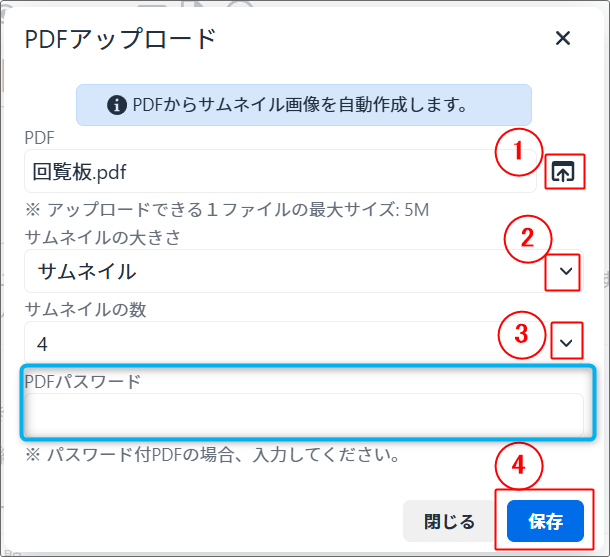The image size is (610, 557).
Task: Expand the サムネイルの大きさ dropdown arrow
Action: pyautogui.click(x=566, y=271)
